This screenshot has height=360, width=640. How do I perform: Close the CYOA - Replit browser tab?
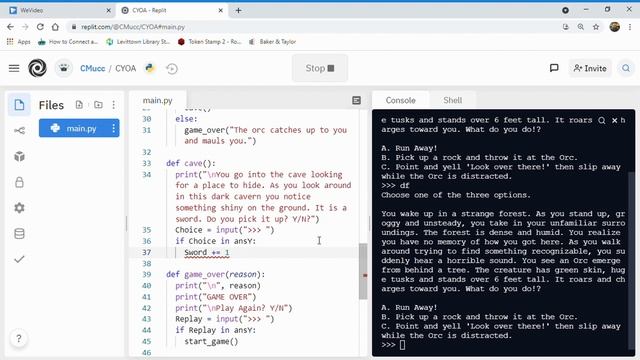click(x=220, y=10)
